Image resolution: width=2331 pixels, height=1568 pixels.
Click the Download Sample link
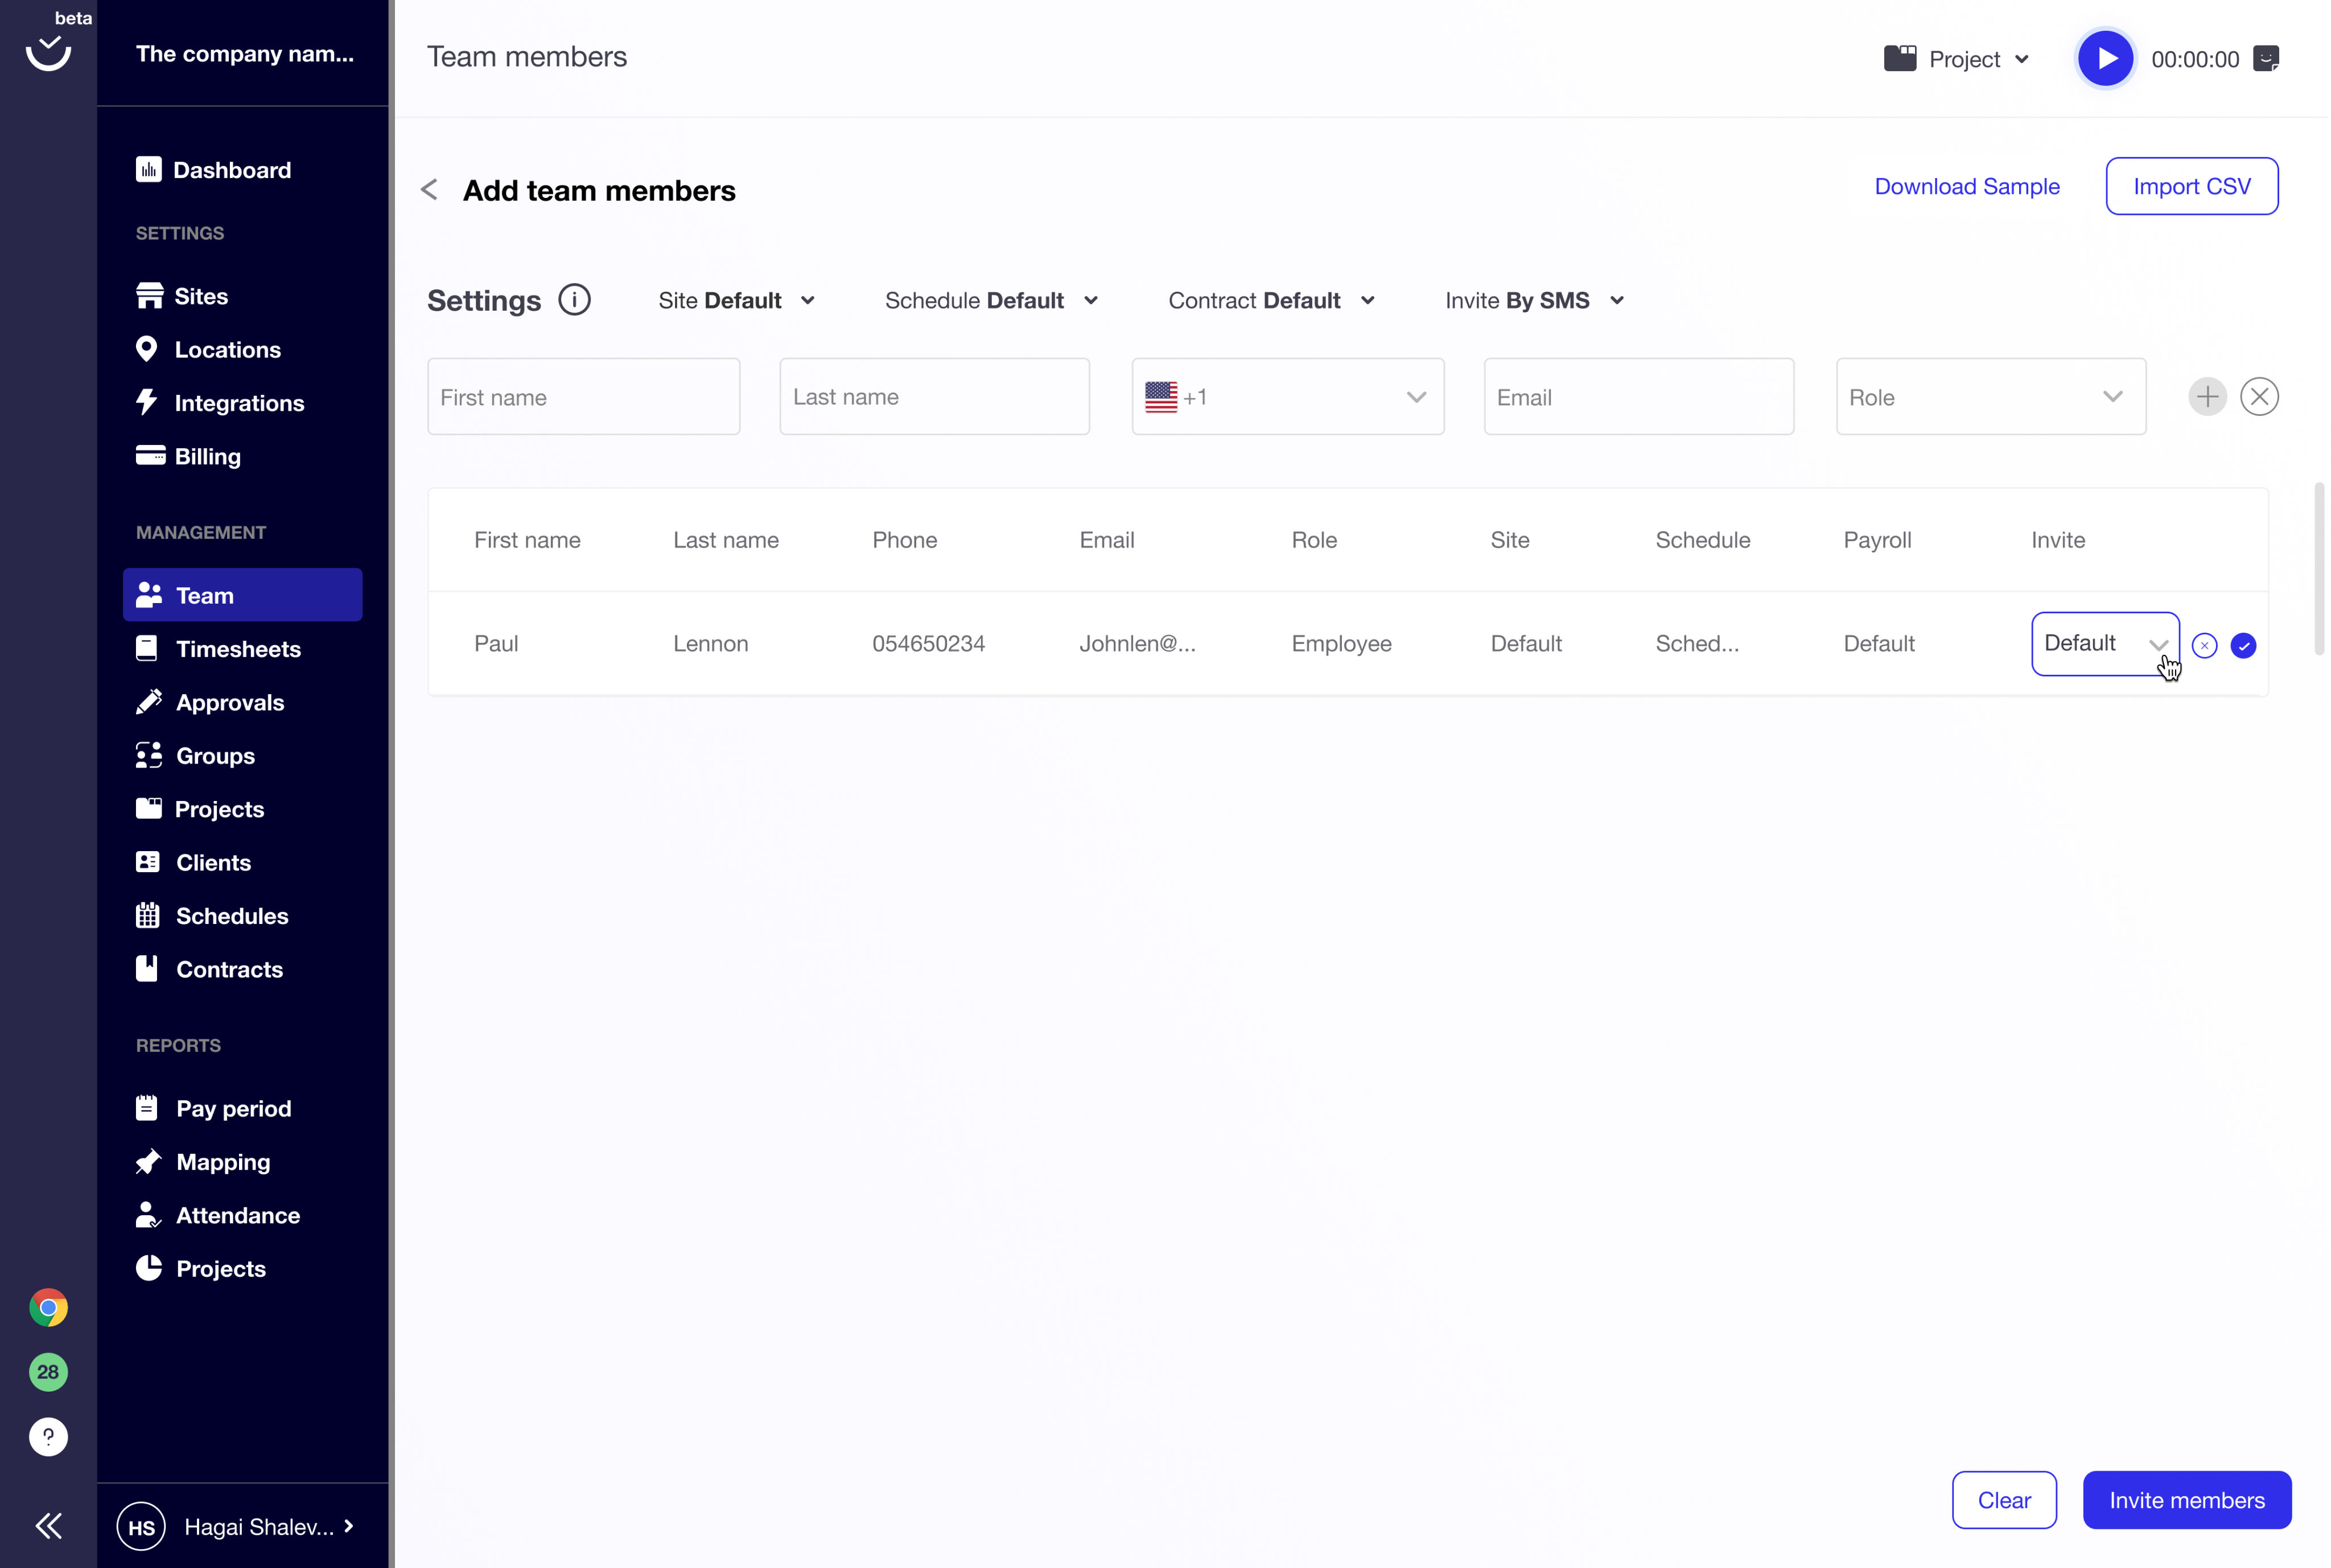coord(1966,186)
